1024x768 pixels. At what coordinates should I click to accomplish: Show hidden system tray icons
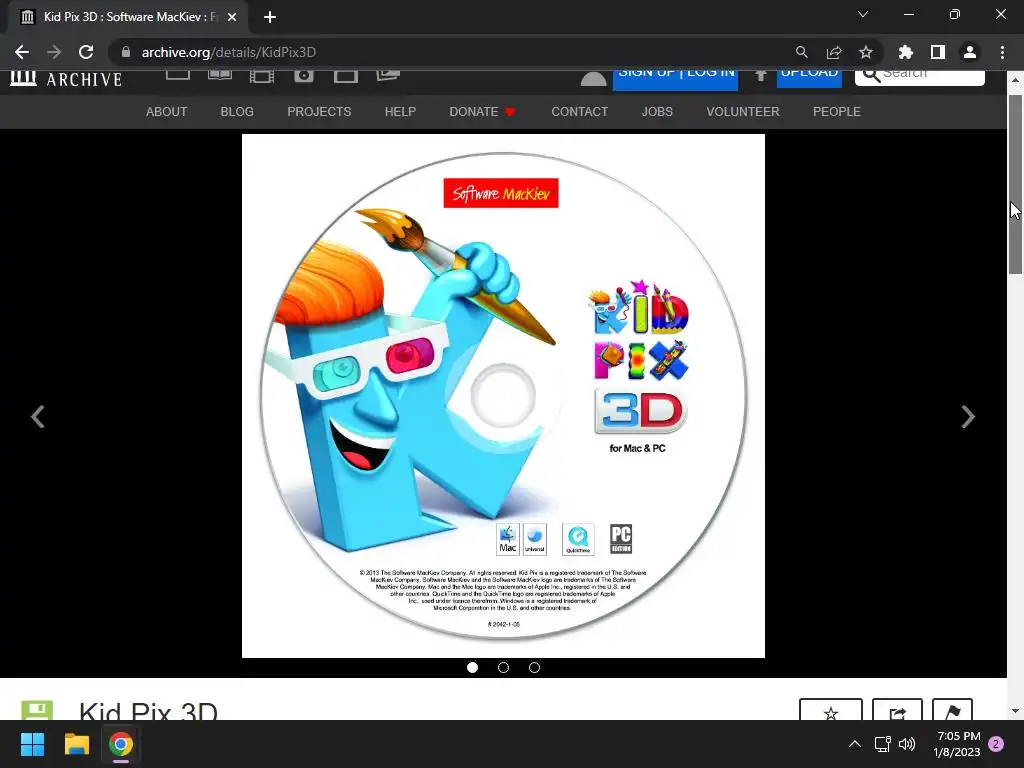(854, 744)
